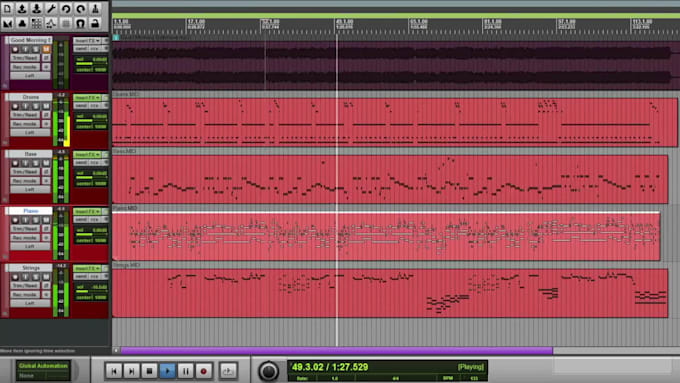Jump to project start with the transport button

[114, 371]
